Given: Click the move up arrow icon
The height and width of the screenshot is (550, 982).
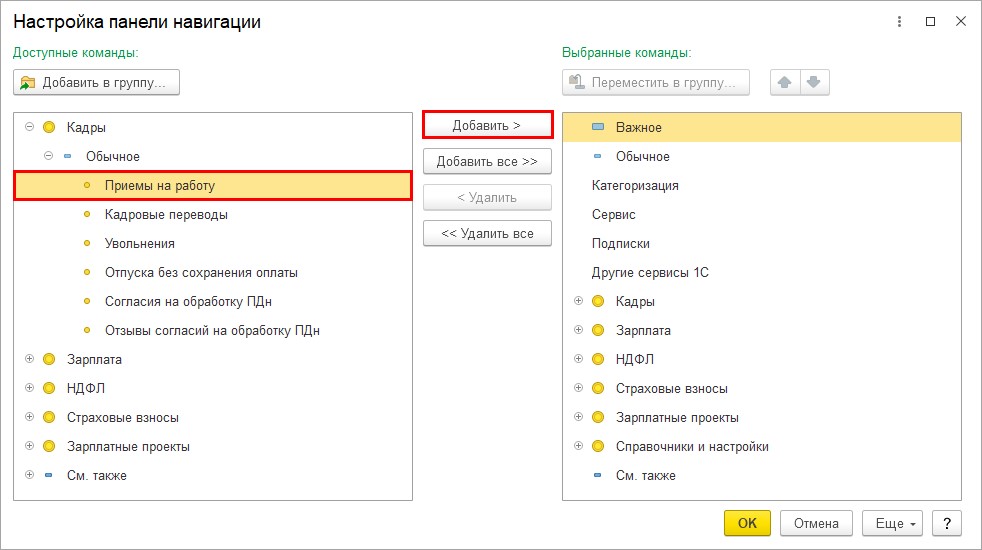Looking at the screenshot, I should pyautogui.click(x=785, y=82).
